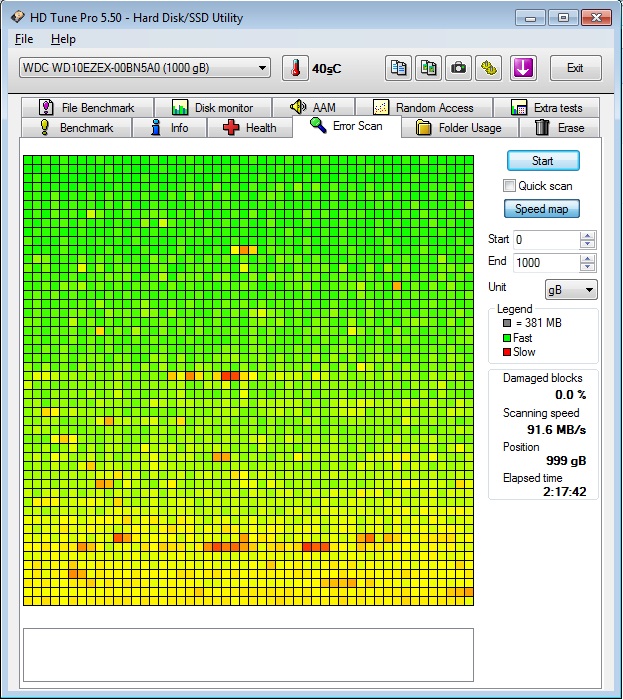
Task: Decrease the Start value with down arrow
Action: [587, 244]
